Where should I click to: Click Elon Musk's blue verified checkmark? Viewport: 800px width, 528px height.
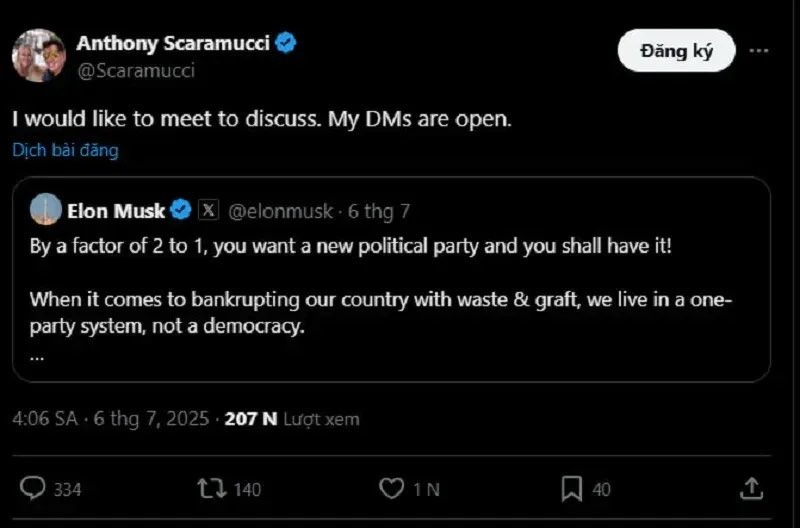tap(180, 210)
